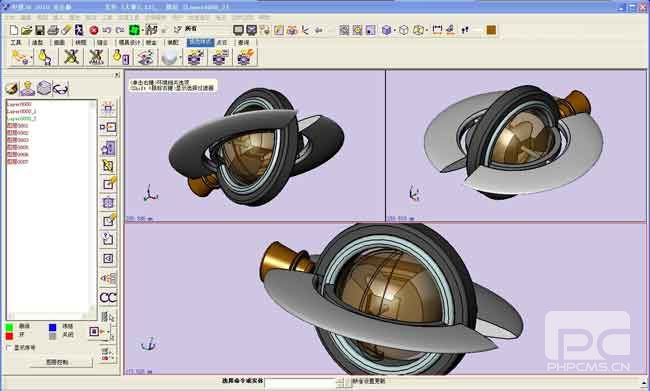Select layer 图层0001 in the list
The height and width of the screenshot is (391, 650).
pos(18,125)
